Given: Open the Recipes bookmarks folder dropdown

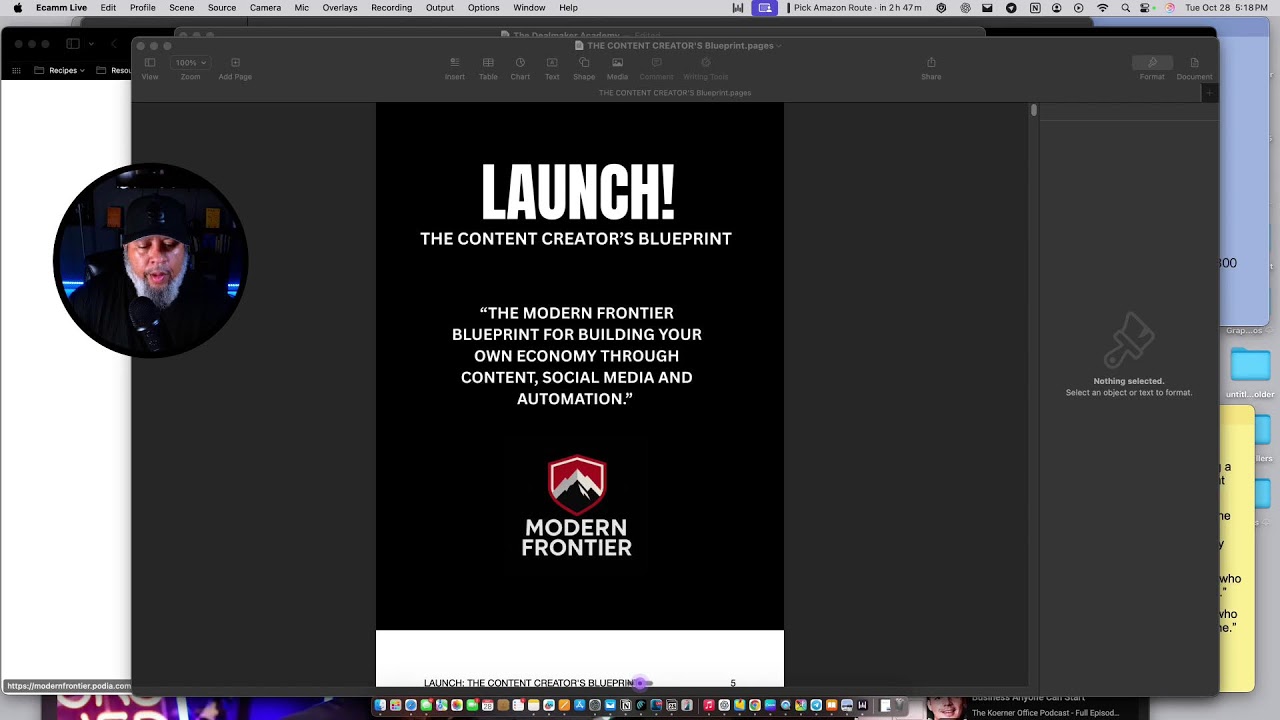Looking at the screenshot, I should [x=60, y=71].
